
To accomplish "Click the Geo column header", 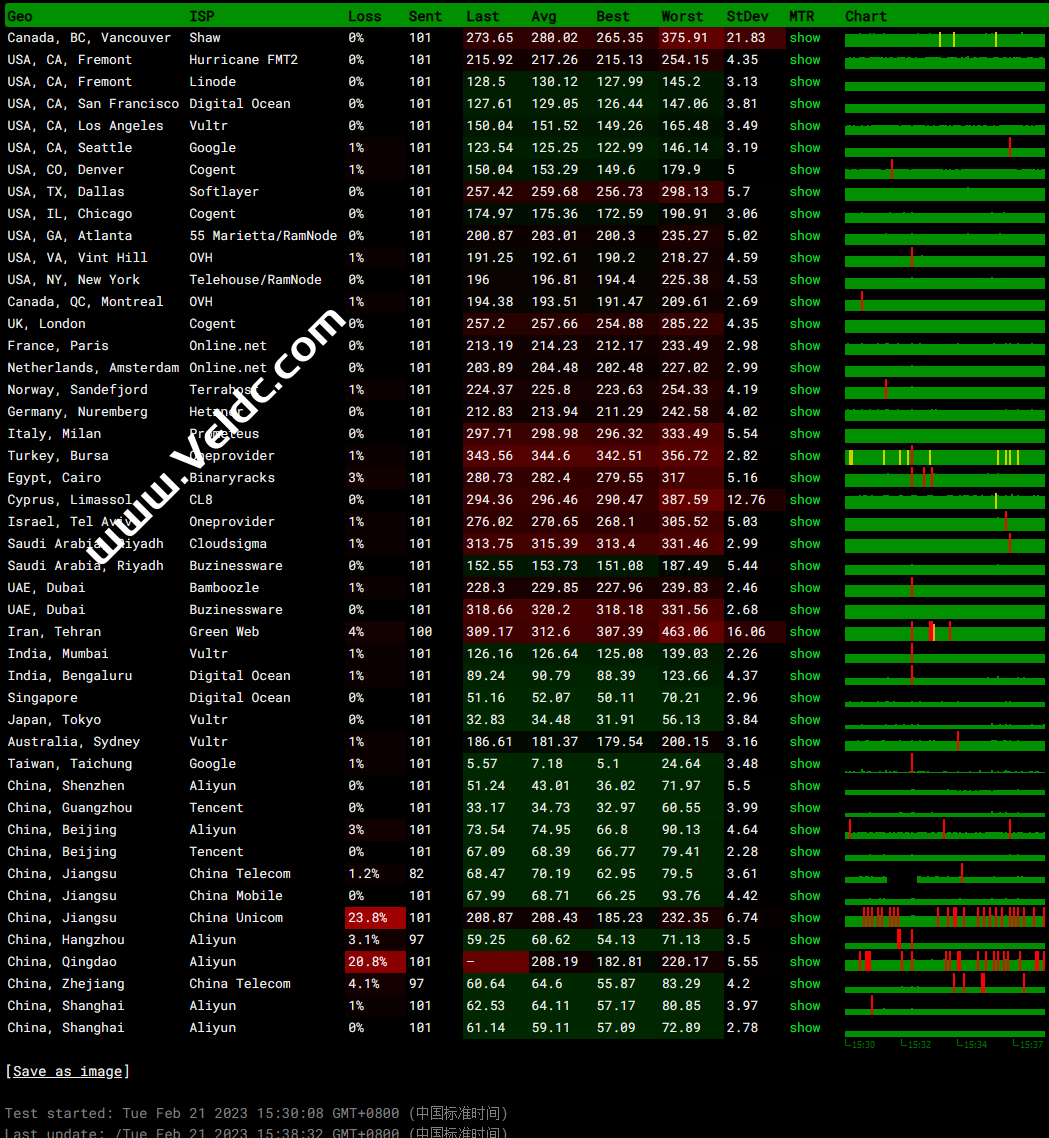I will [19, 16].
